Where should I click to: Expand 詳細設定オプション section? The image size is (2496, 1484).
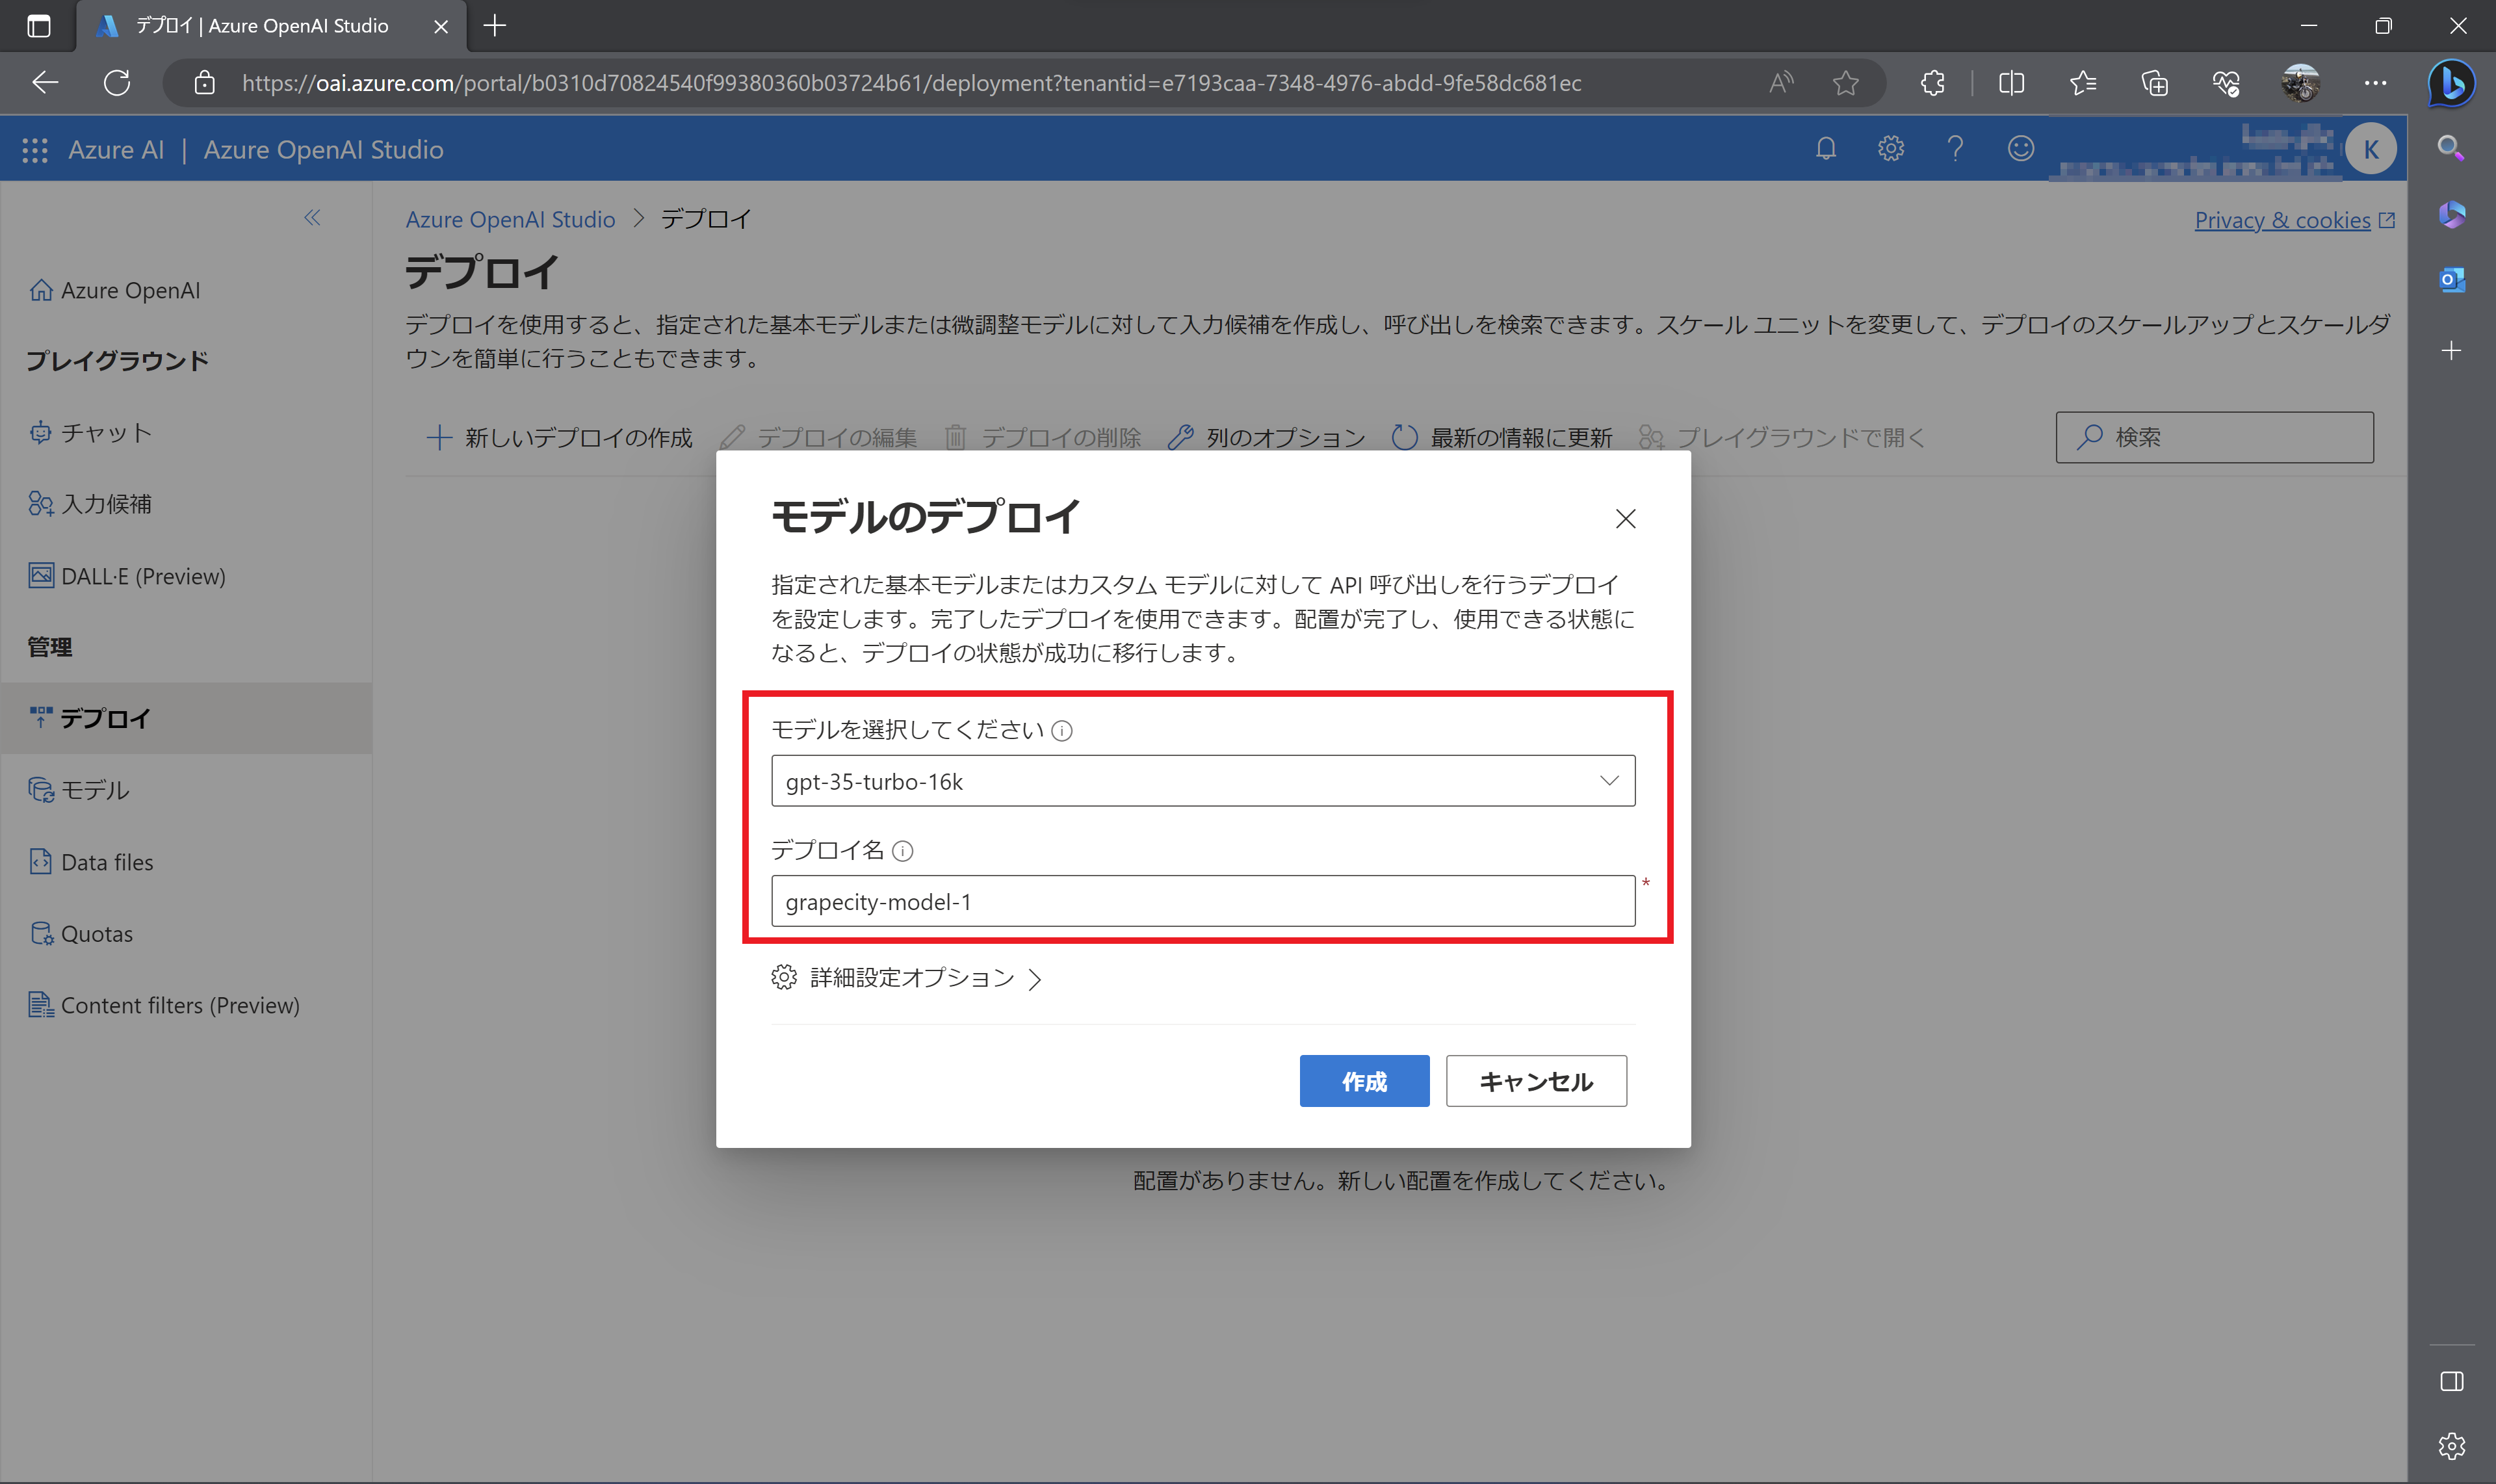pyautogui.click(x=907, y=977)
